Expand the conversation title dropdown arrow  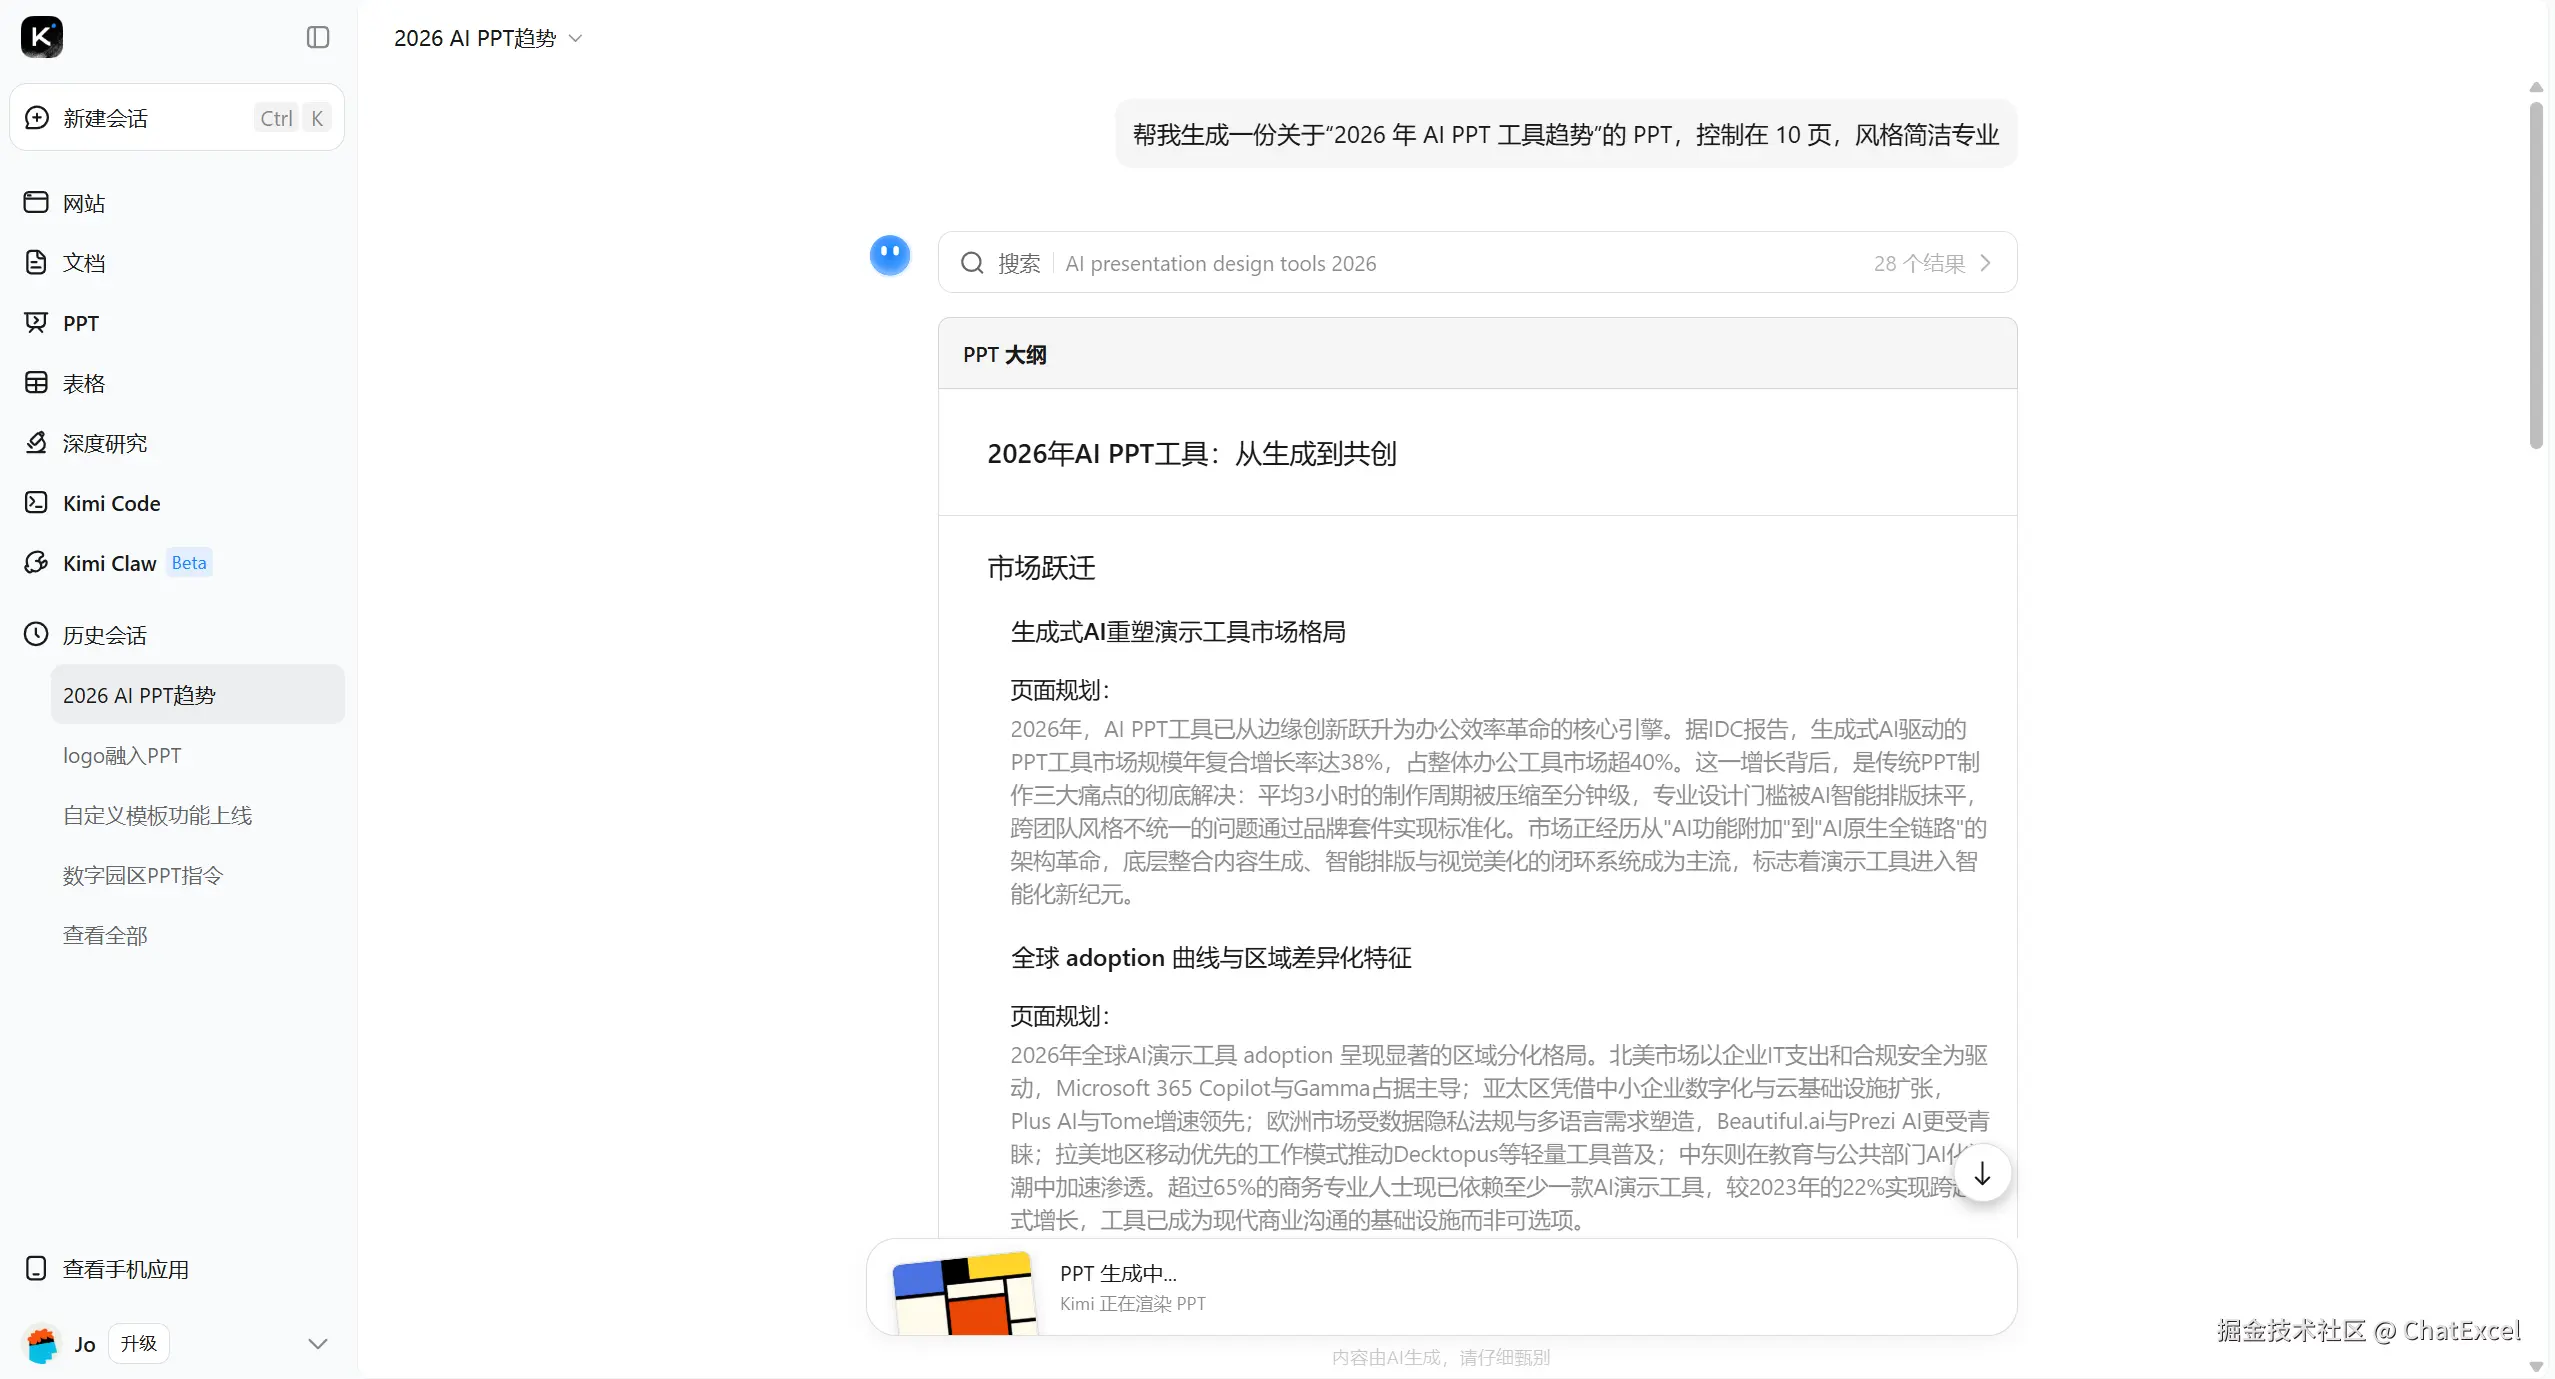pos(575,38)
